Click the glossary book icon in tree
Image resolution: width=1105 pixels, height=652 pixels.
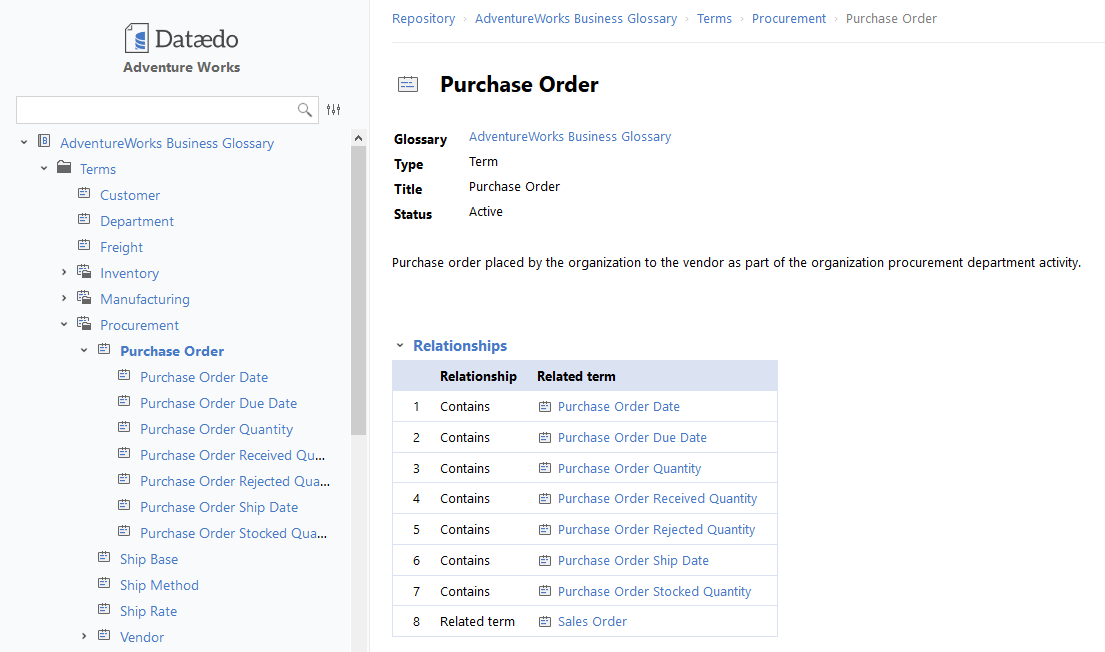click(44, 142)
